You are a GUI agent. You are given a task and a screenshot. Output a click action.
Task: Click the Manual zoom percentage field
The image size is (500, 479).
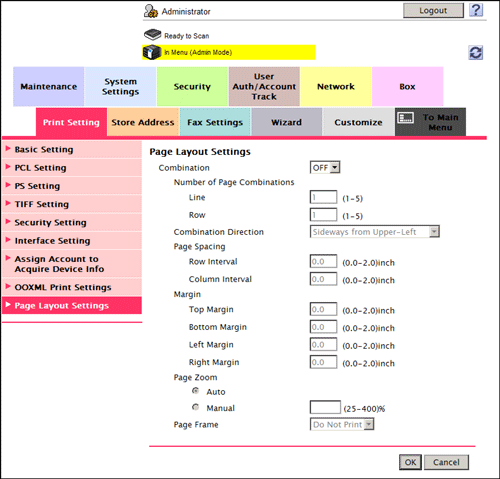point(325,407)
